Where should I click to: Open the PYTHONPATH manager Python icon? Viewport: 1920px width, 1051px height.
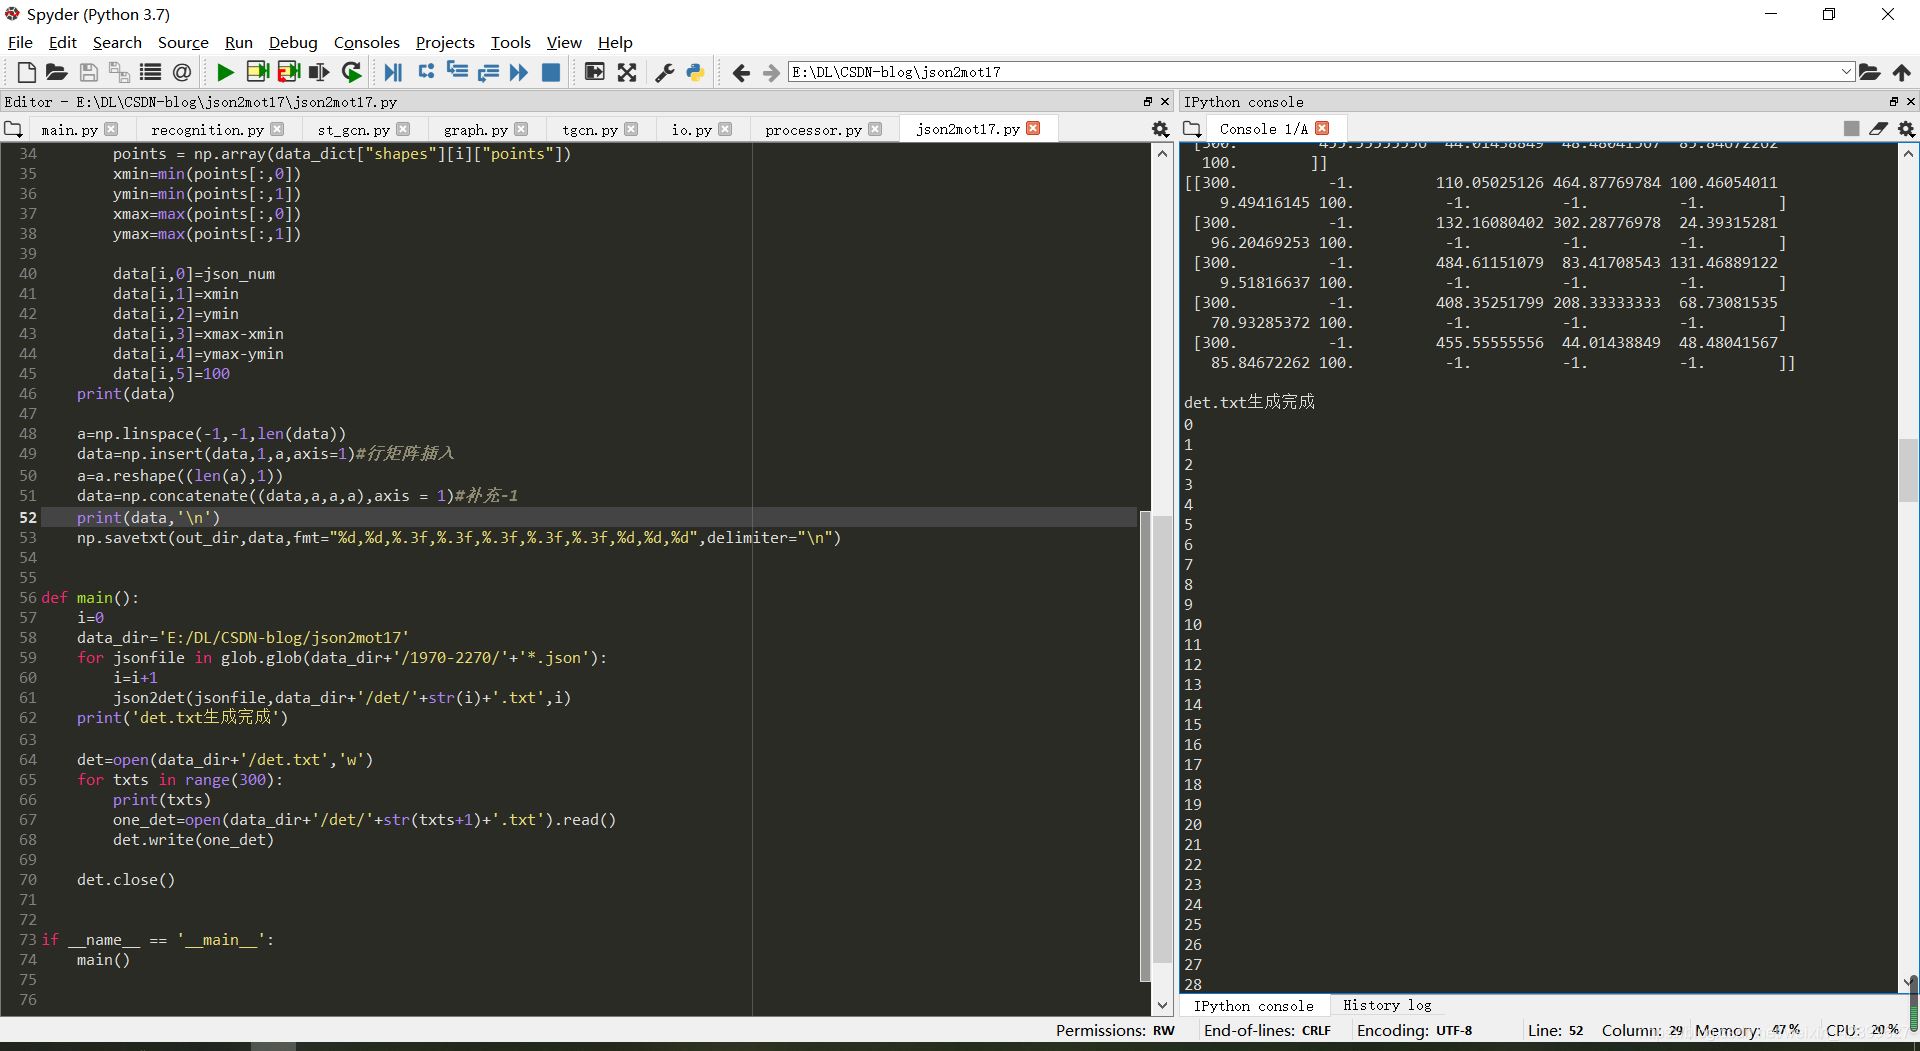coord(695,72)
